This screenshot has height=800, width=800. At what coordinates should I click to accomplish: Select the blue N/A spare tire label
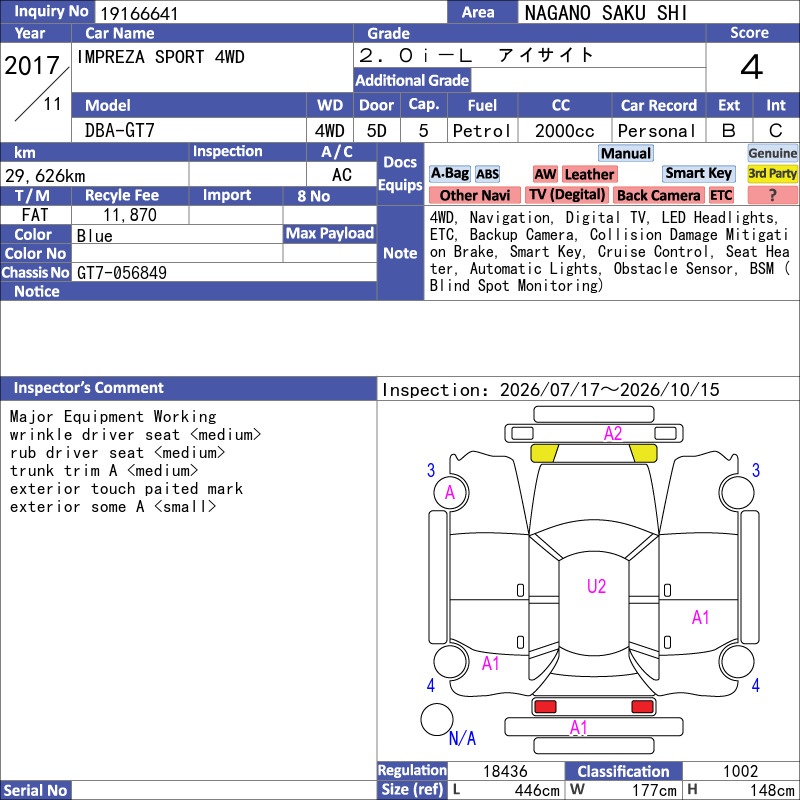[x=462, y=738]
